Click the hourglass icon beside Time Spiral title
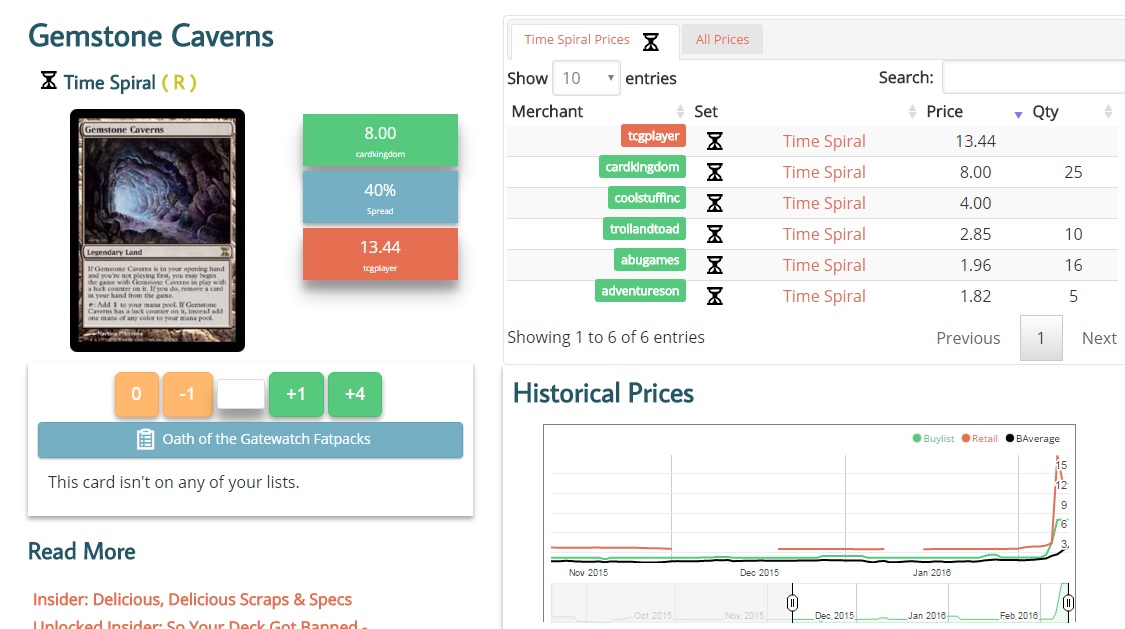Image resolution: width=1125 pixels, height=629 pixels. pyautogui.click(x=48, y=81)
